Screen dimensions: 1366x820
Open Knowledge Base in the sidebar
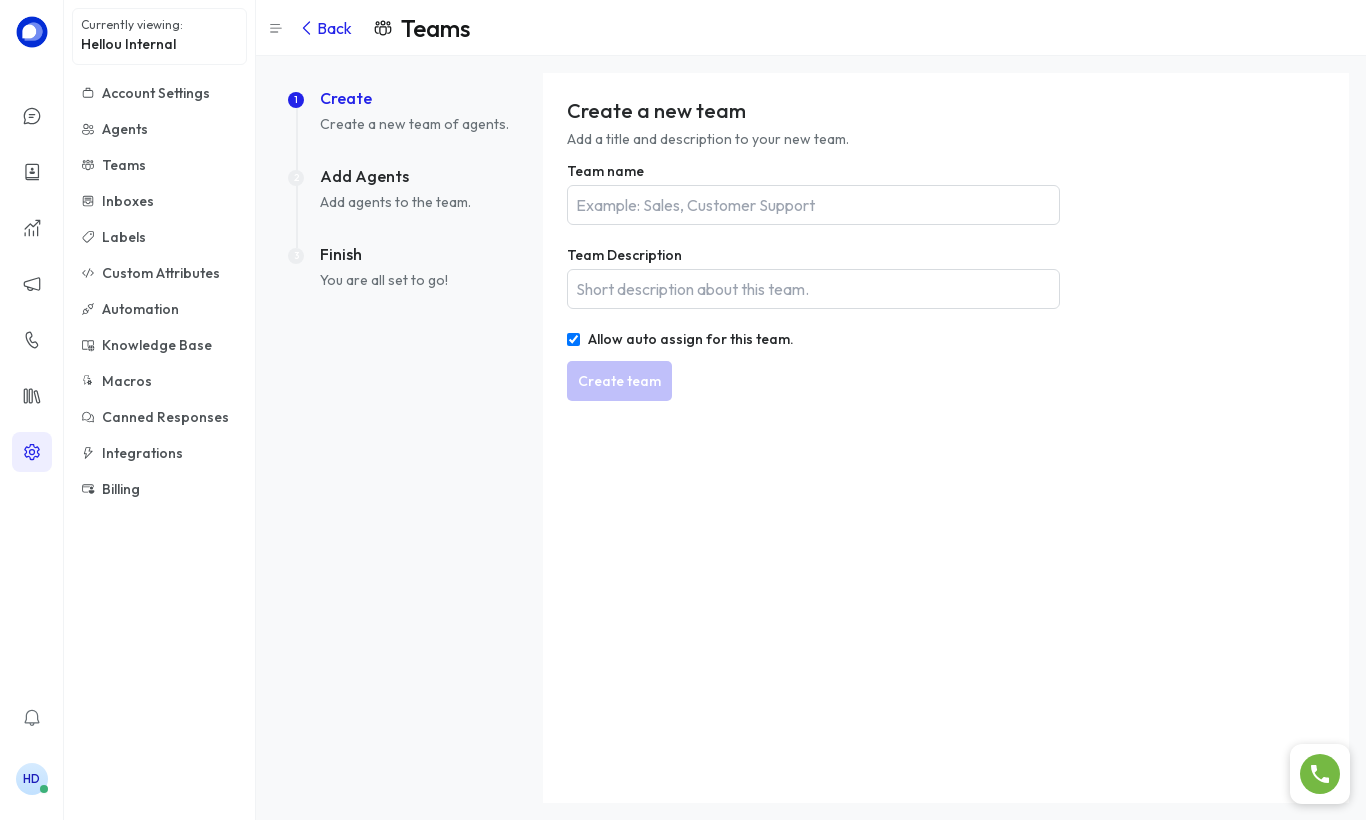(x=159, y=345)
